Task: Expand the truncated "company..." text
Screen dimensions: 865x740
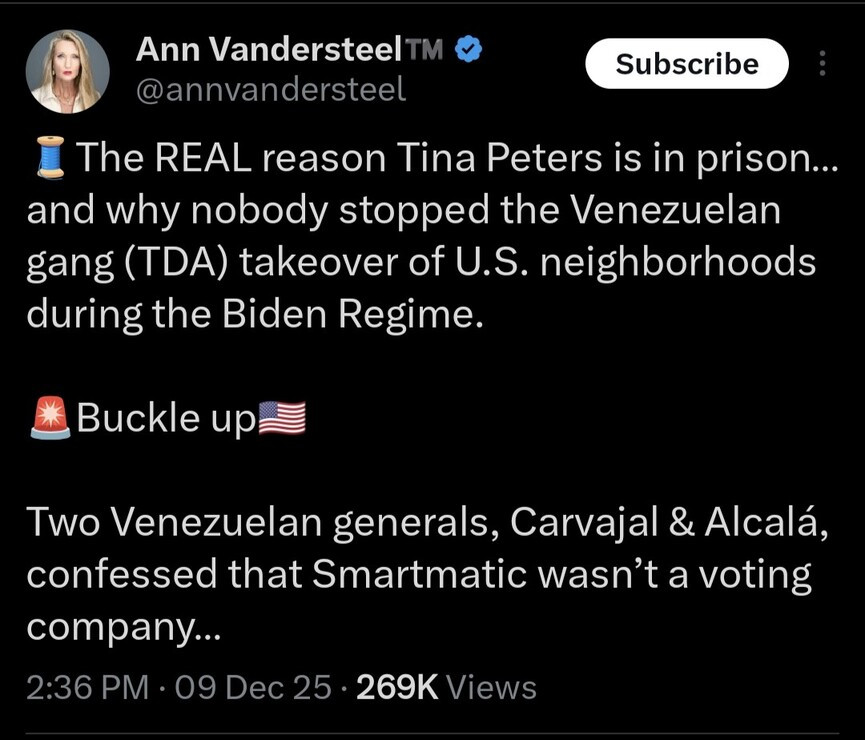Action: tap(116, 627)
